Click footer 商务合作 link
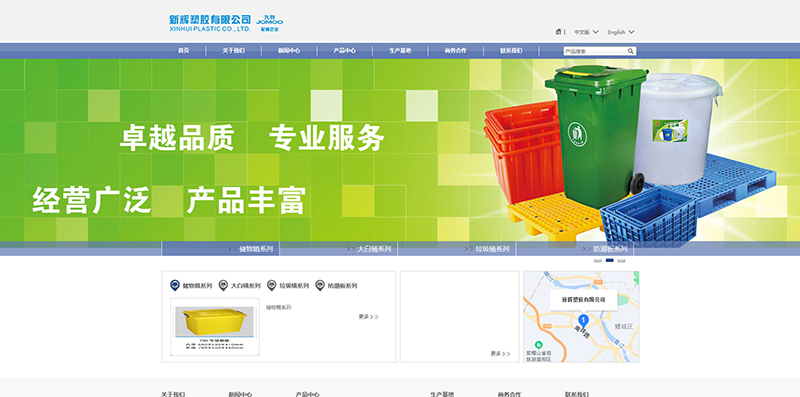 (x=509, y=394)
